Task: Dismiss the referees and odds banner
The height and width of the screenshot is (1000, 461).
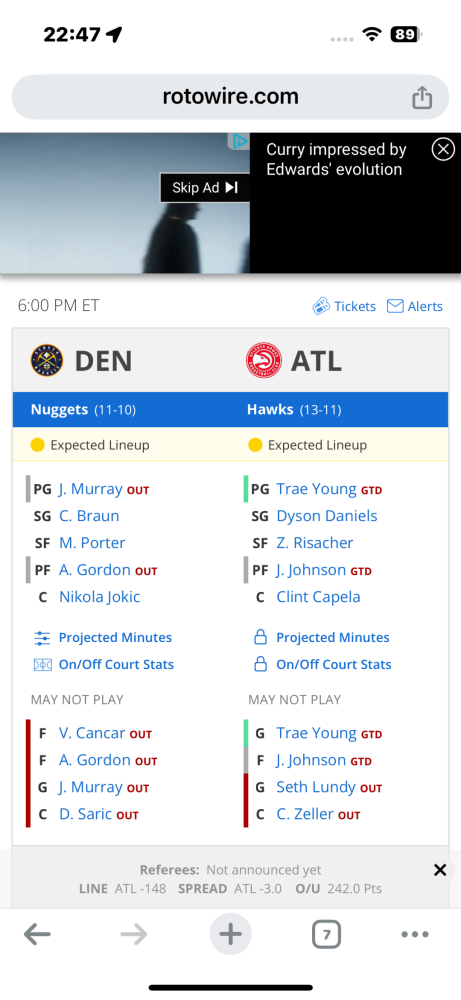Action: coord(440,870)
